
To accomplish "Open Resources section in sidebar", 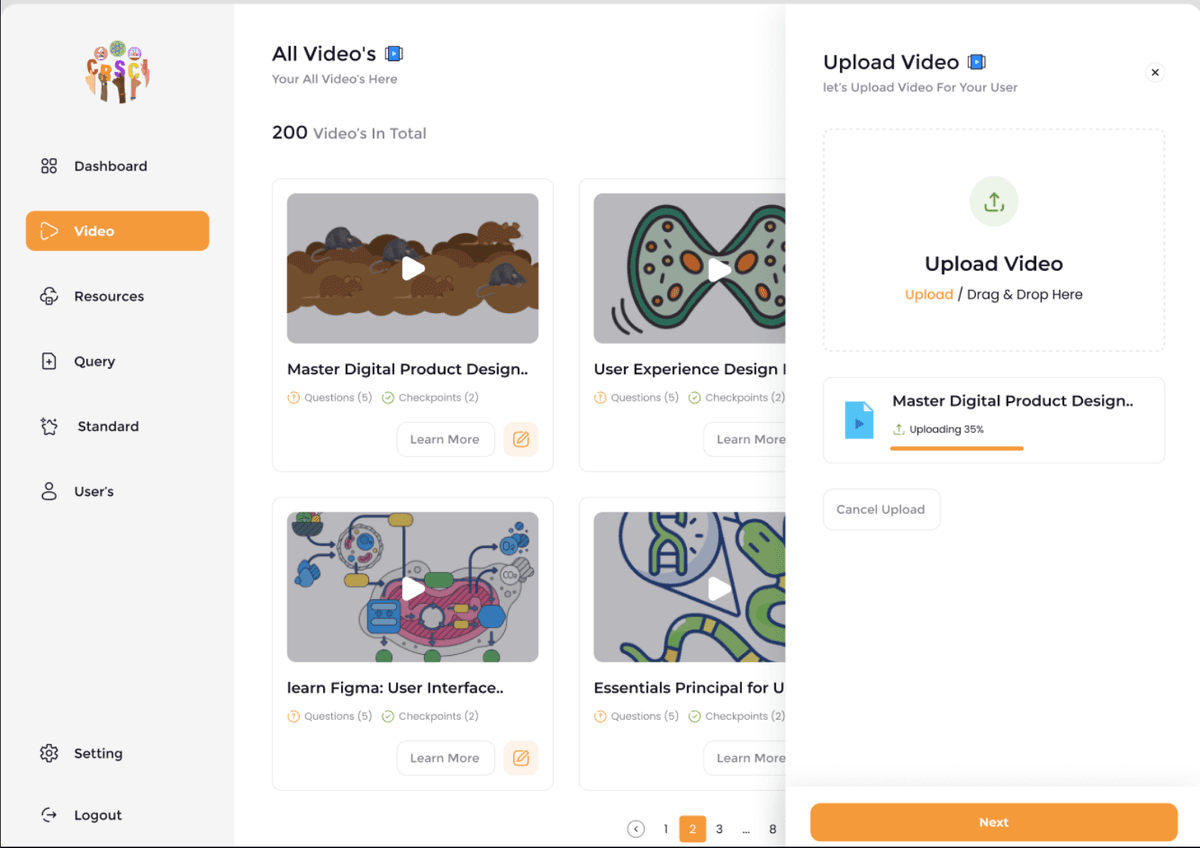I will click(108, 296).
